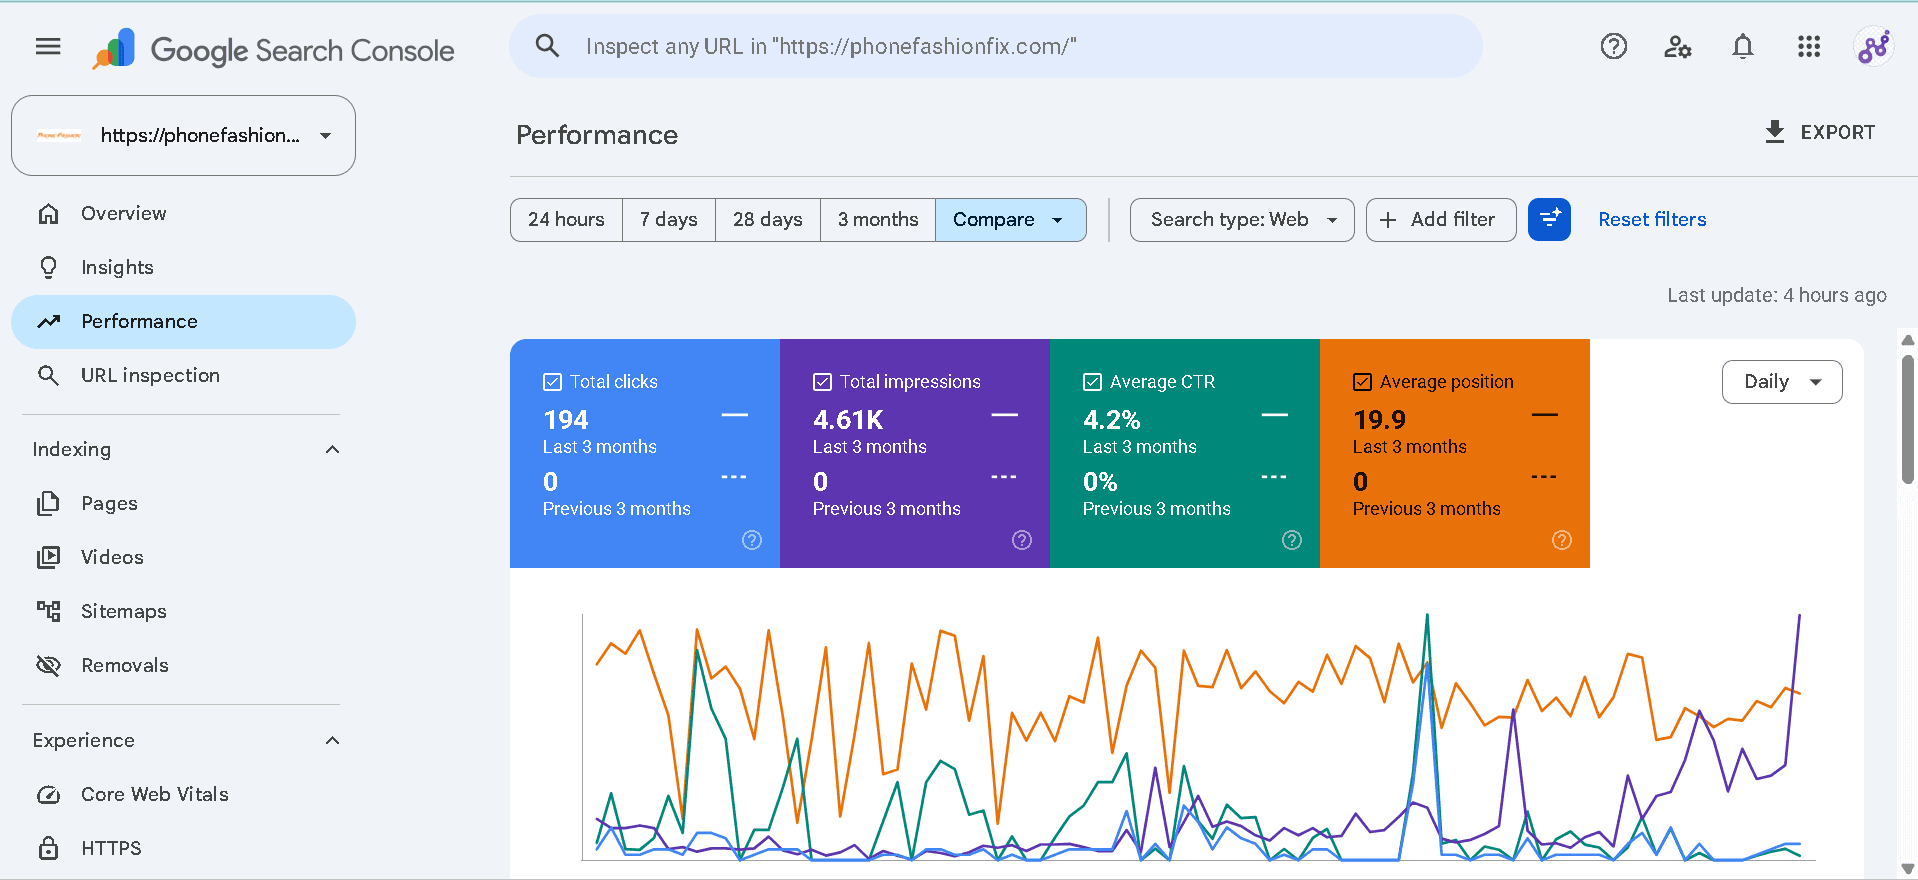Screen dimensions: 1918x880
Task: Click the 'Last update: 4 hours ago' text
Action: (x=1777, y=295)
